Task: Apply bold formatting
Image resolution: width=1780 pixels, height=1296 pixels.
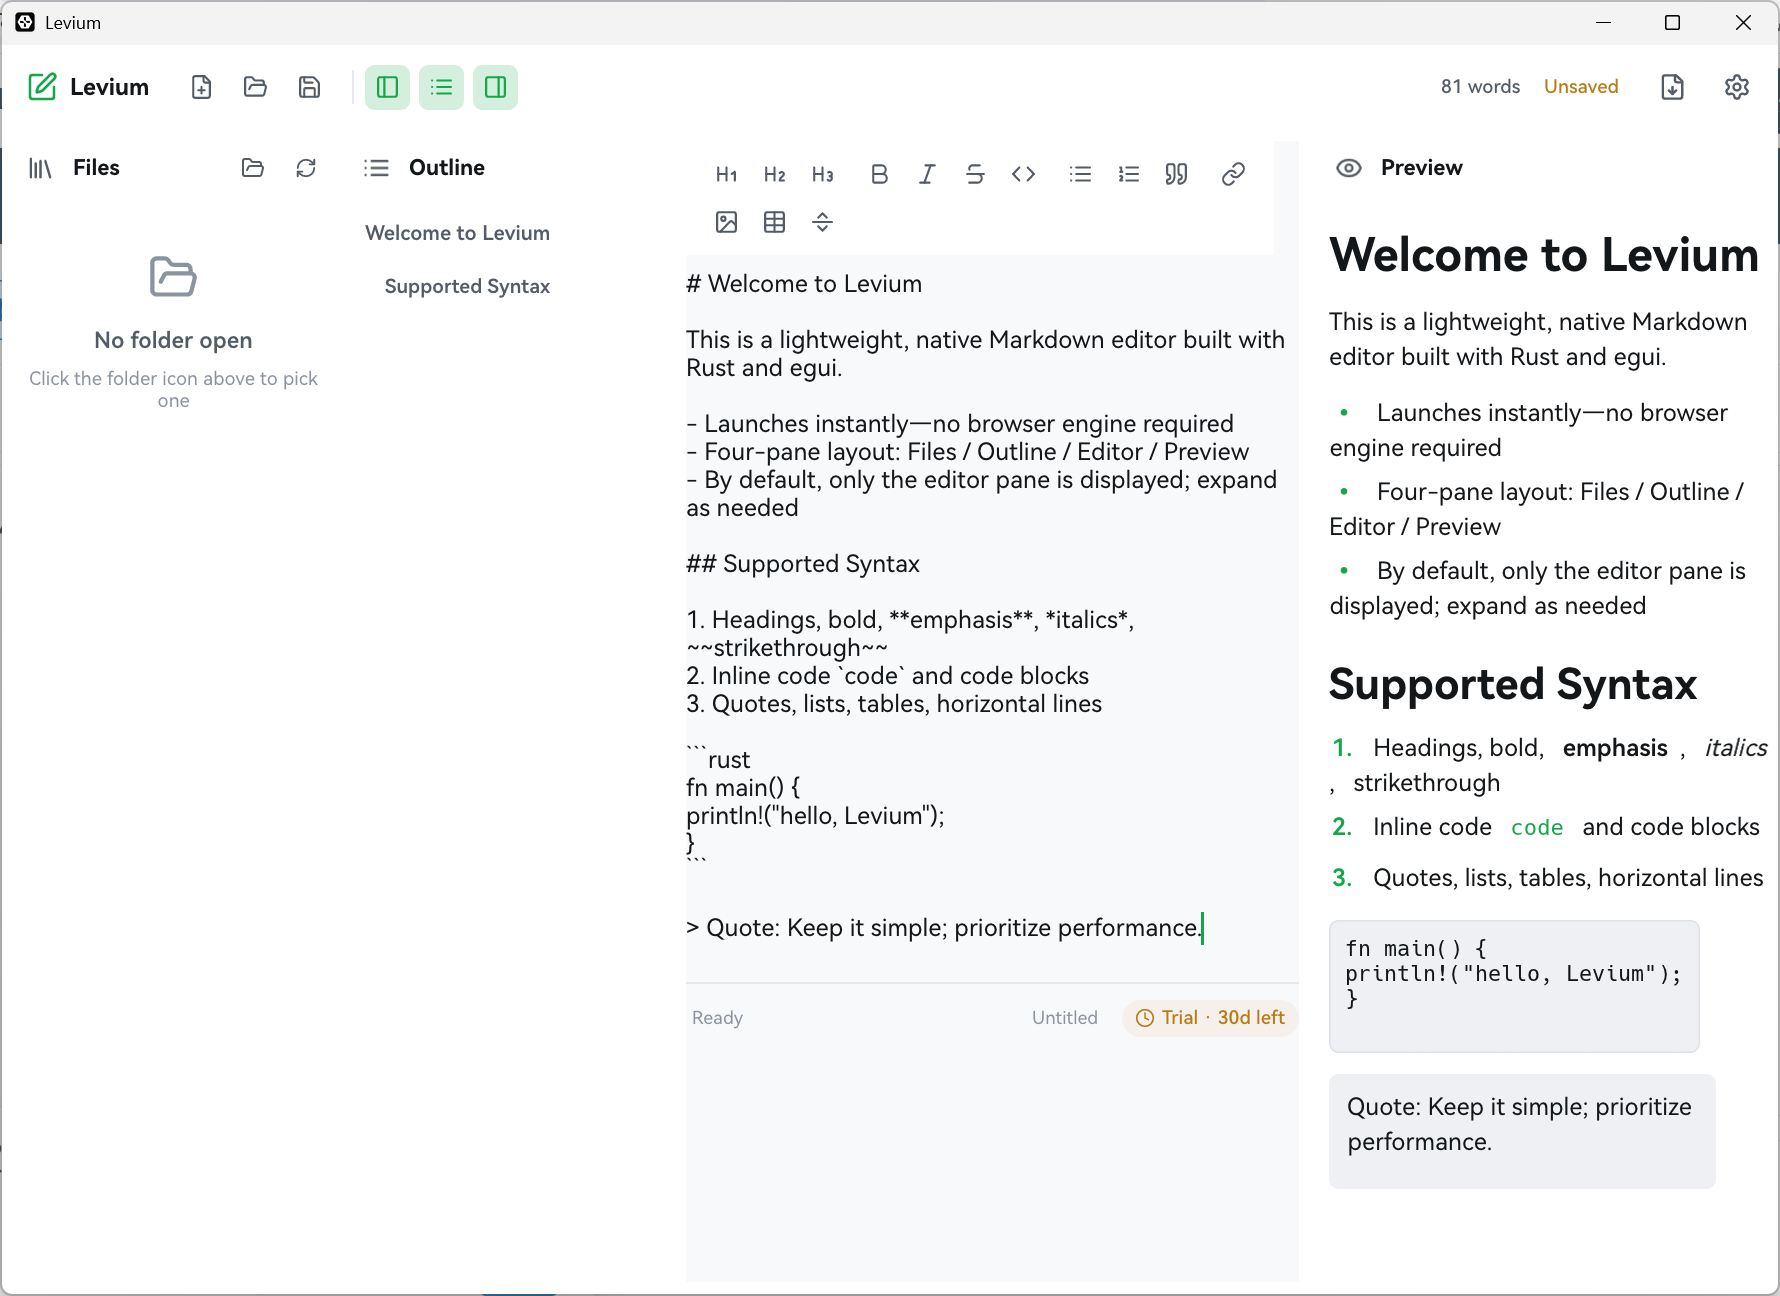Action: (x=879, y=175)
